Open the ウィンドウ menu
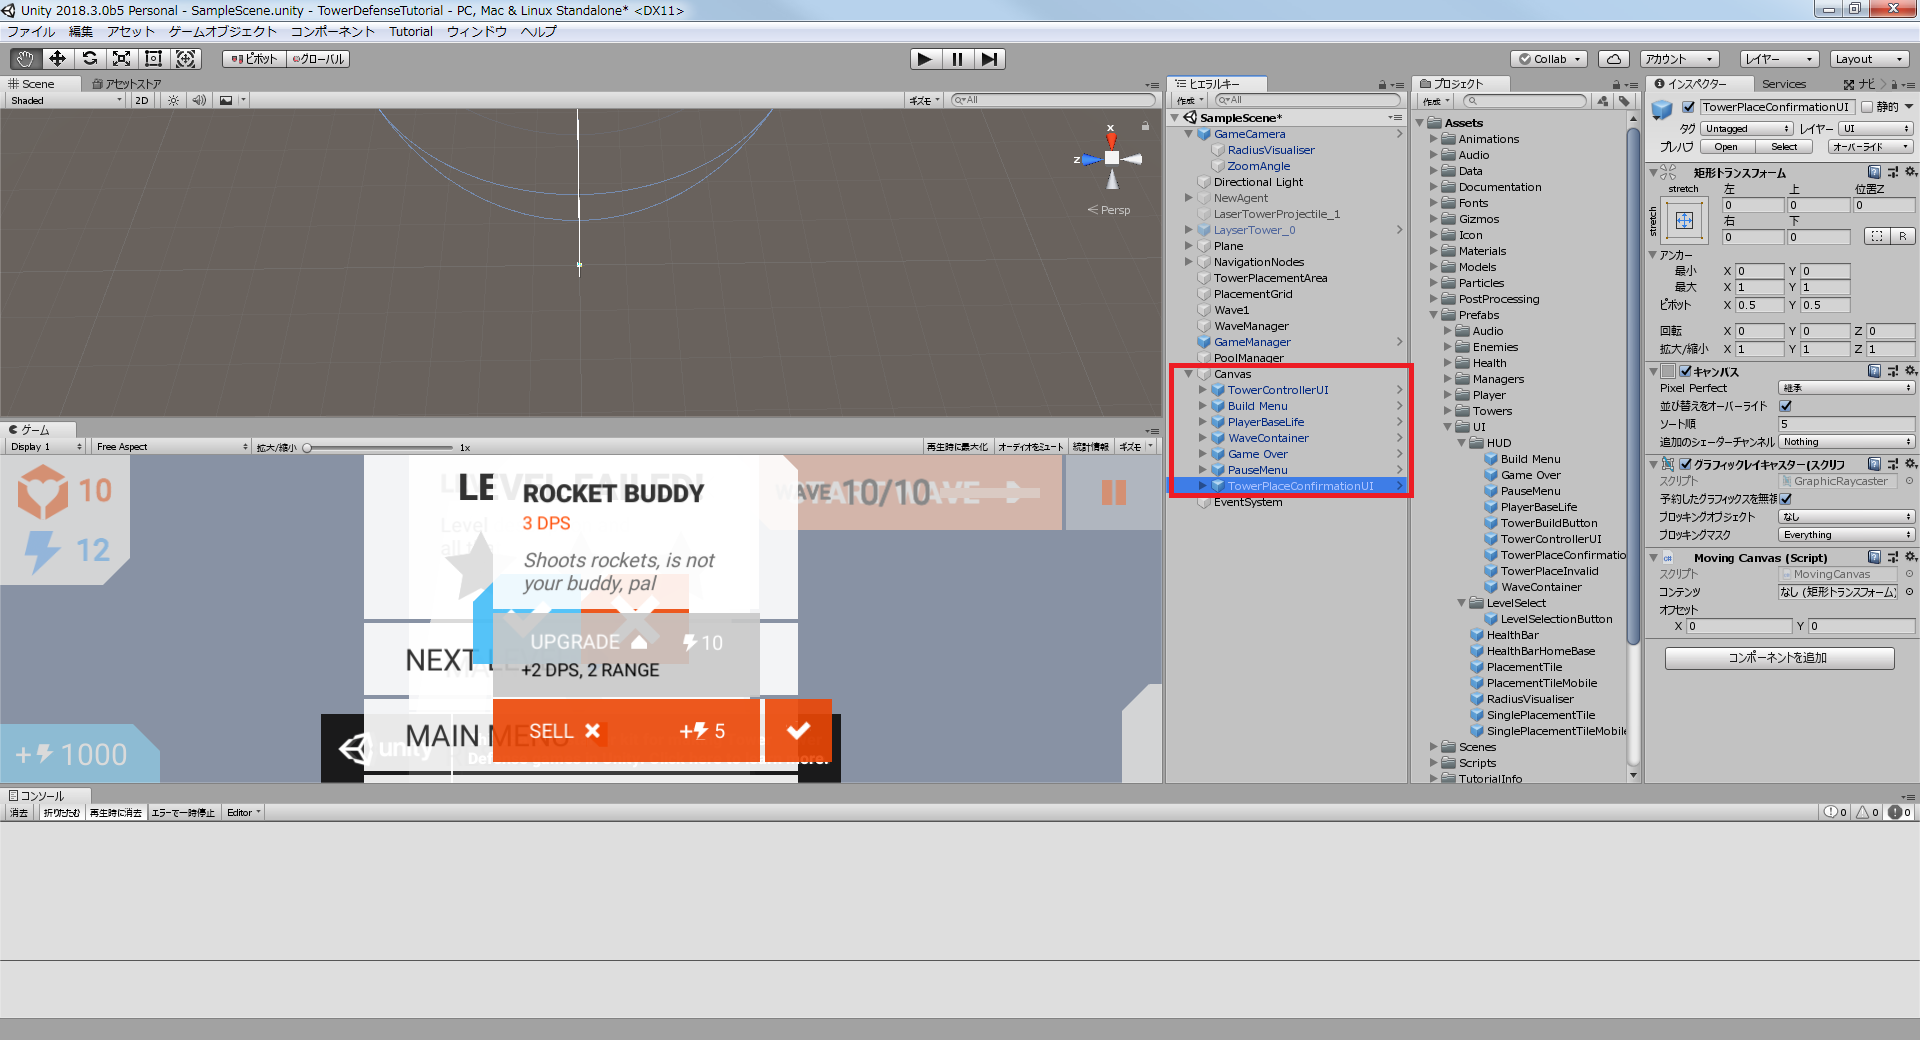The image size is (1920, 1040). [477, 31]
